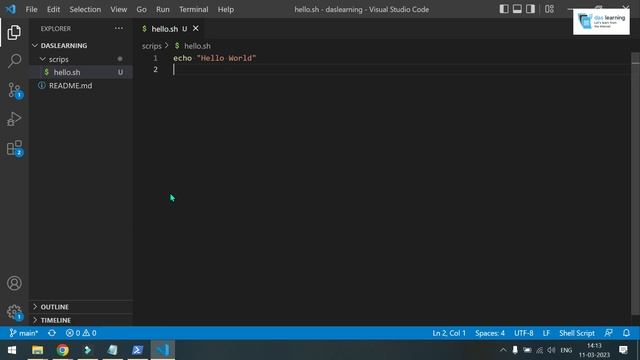The width and height of the screenshot is (640, 360).
Task: Open PowerShell from the taskbar
Action: [x=138, y=350]
